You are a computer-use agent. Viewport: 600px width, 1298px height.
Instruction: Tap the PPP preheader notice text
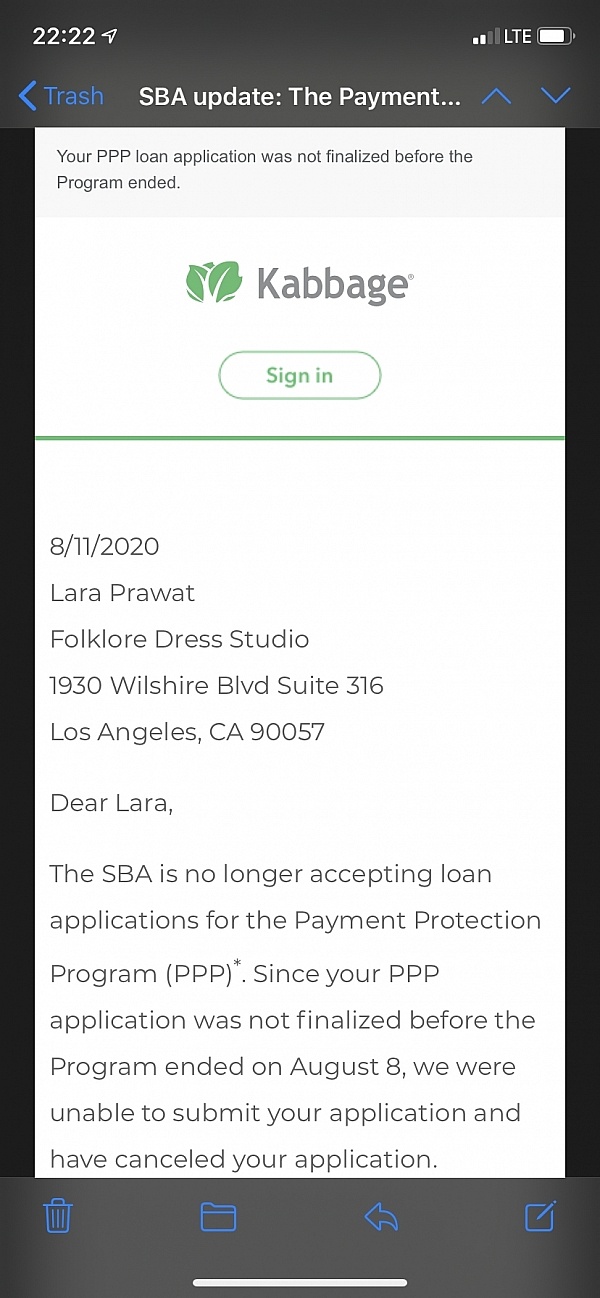click(264, 169)
